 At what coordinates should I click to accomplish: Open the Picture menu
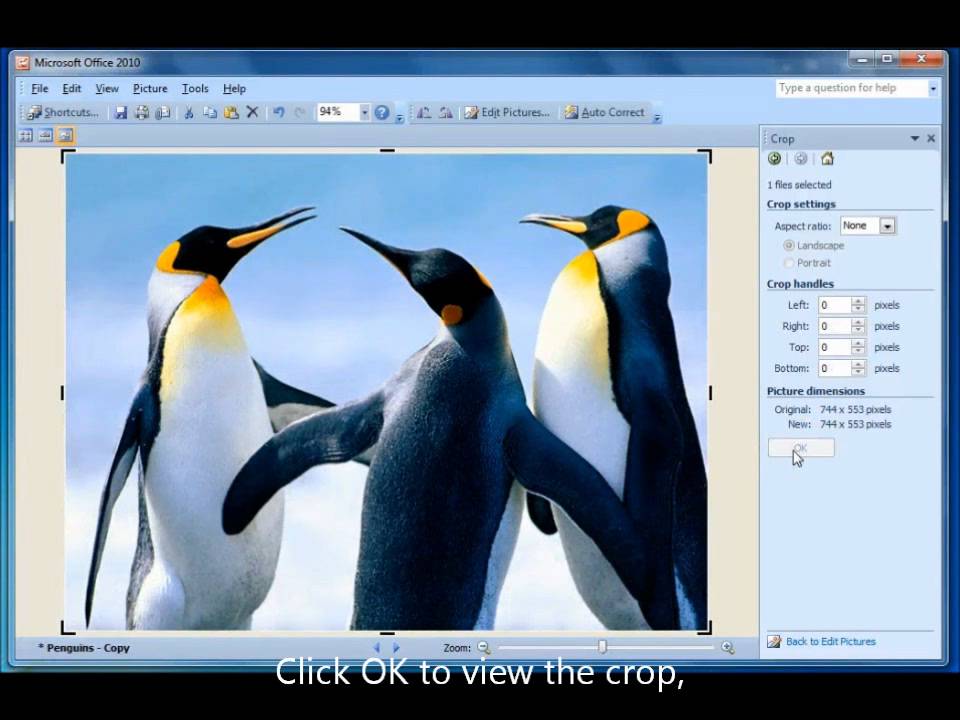150,89
